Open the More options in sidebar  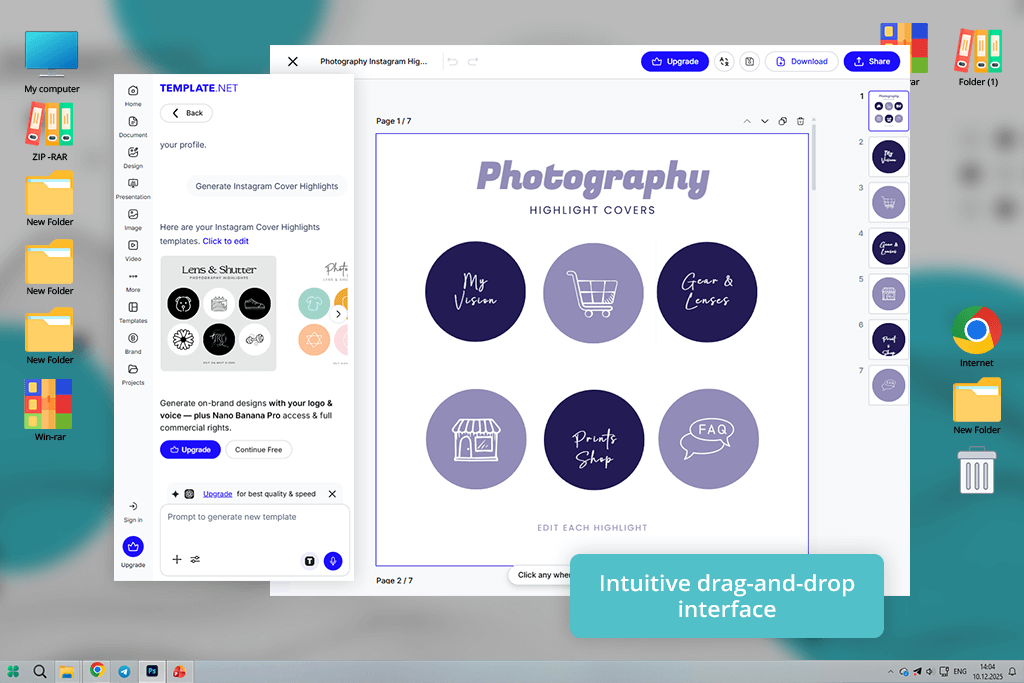point(133,281)
